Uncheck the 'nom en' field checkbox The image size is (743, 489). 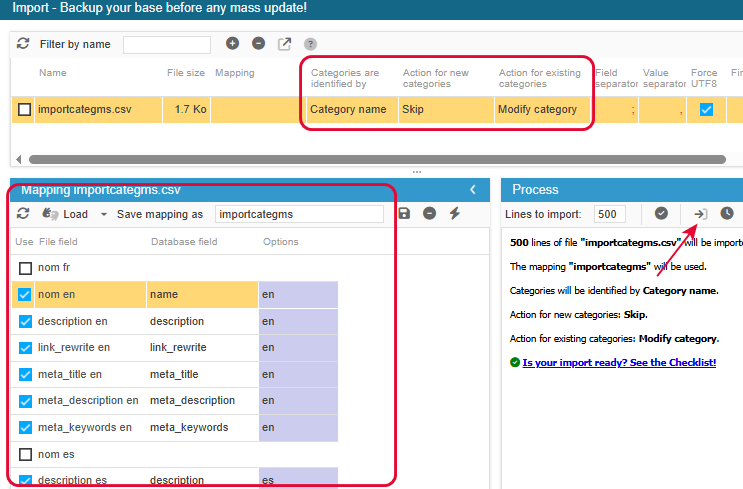point(25,295)
